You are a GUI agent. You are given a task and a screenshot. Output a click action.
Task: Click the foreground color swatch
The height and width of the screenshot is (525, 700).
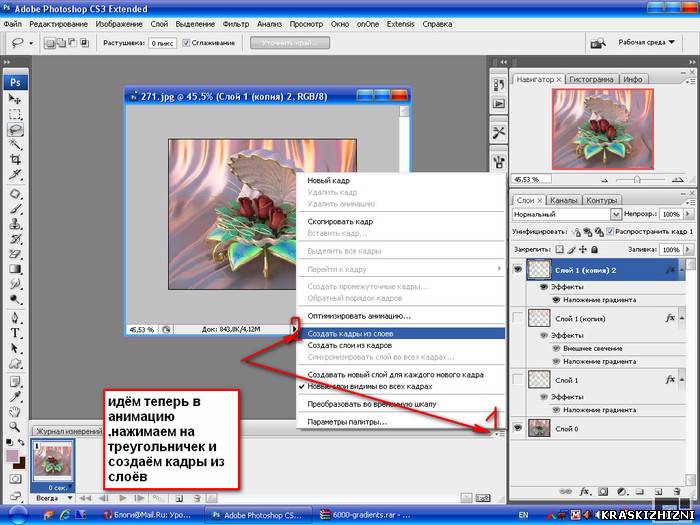[x=12, y=457]
